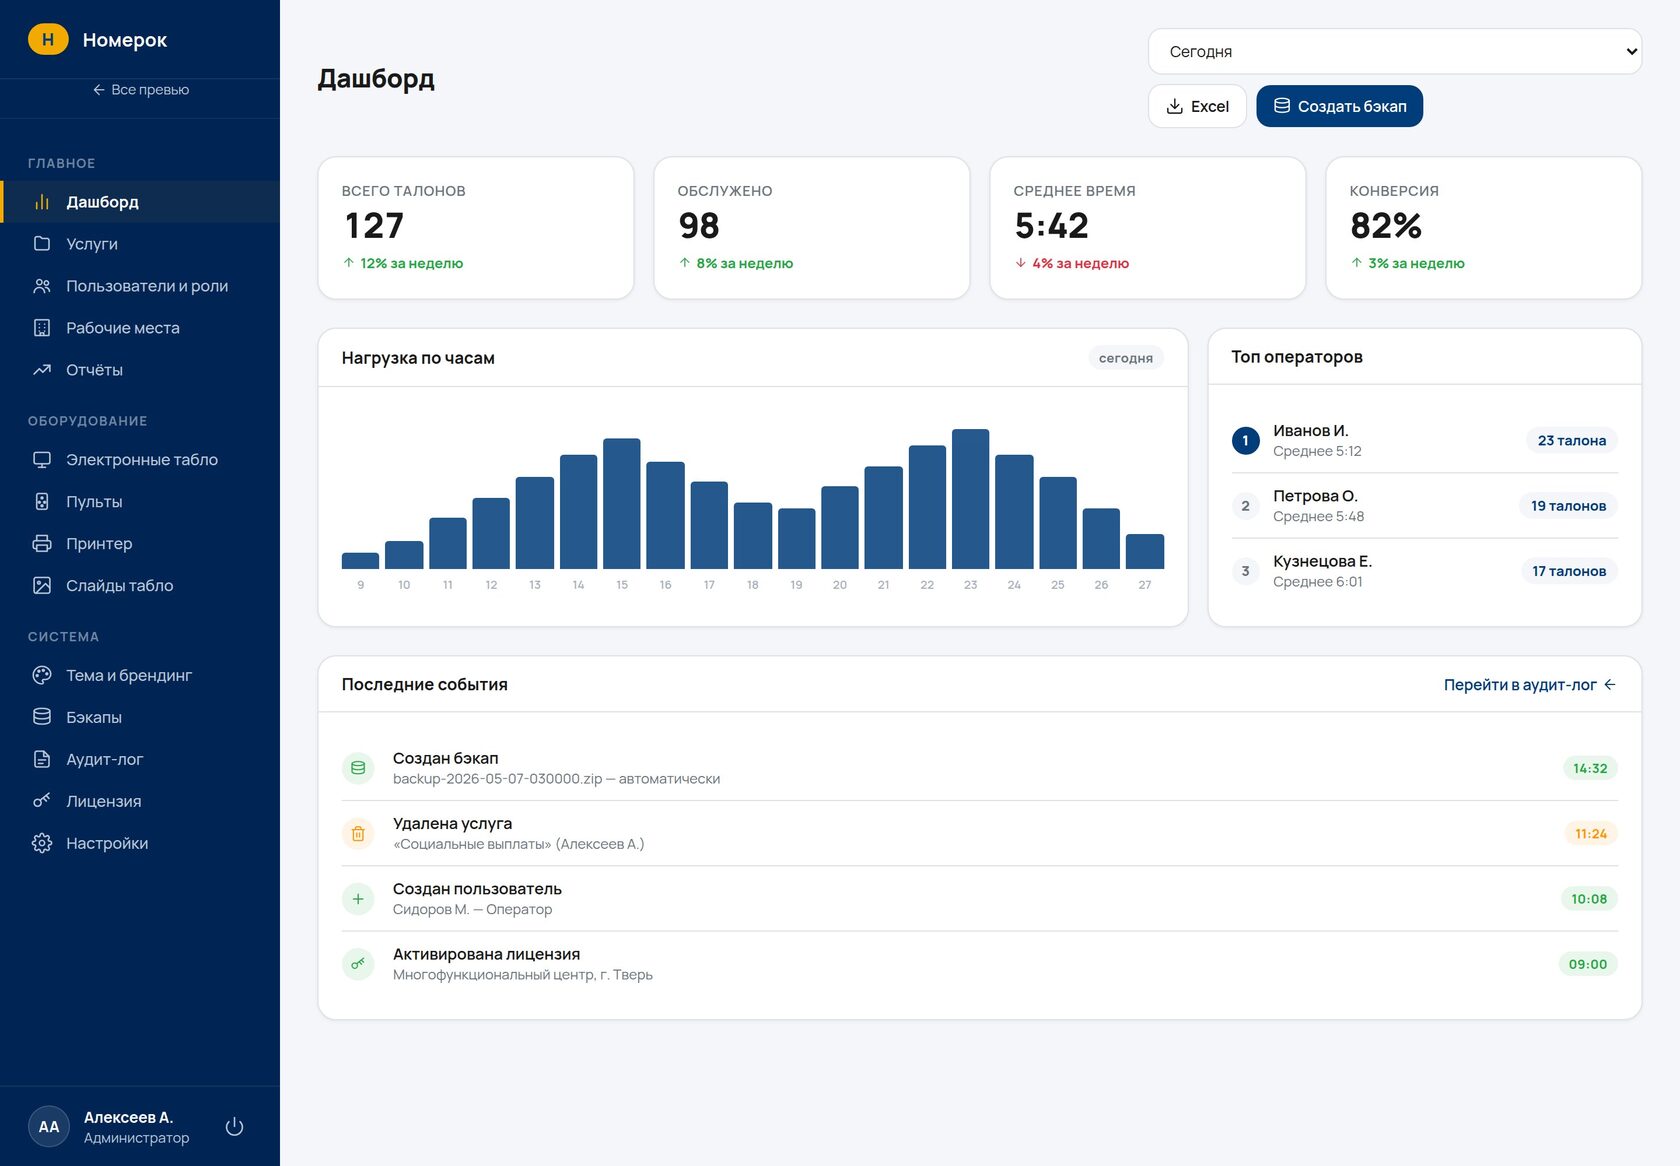This screenshot has width=1680, height=1166.
Task: Click the 09:00 time badge
Action: pos(1588,965)
